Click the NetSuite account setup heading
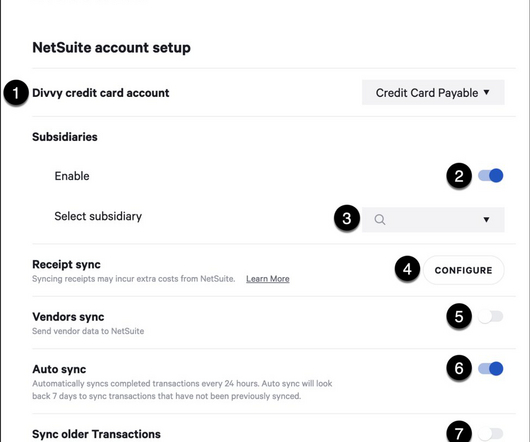Image resolution: width=530 pixels, height=442 pixels. [x=111, y=47]
